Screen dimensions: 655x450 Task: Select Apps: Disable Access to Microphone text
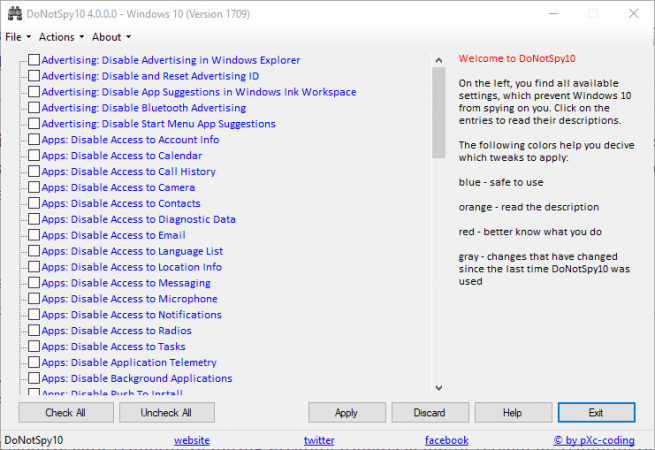[x=129, y=299]
